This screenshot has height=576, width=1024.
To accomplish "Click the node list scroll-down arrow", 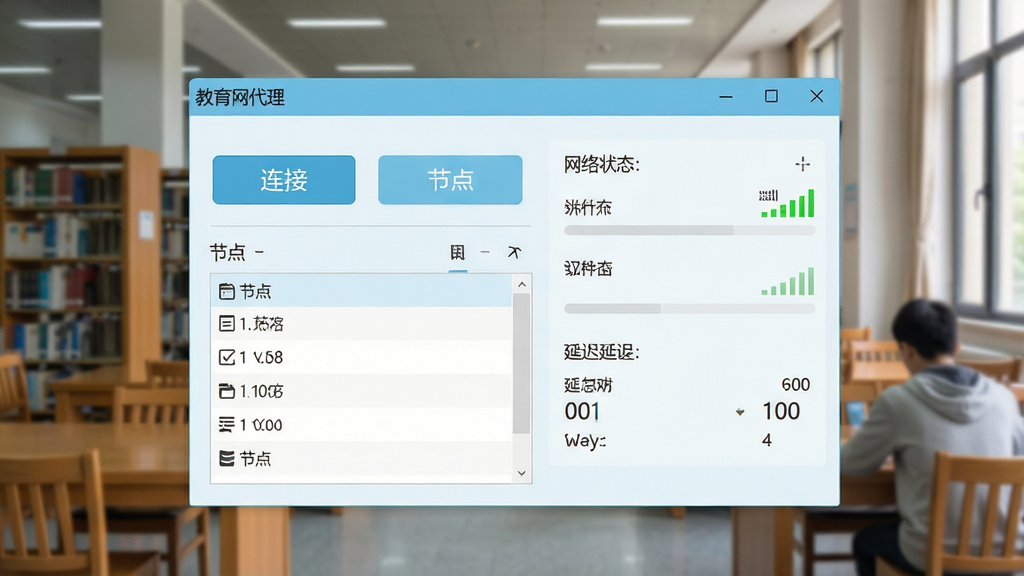I will 521,473.
